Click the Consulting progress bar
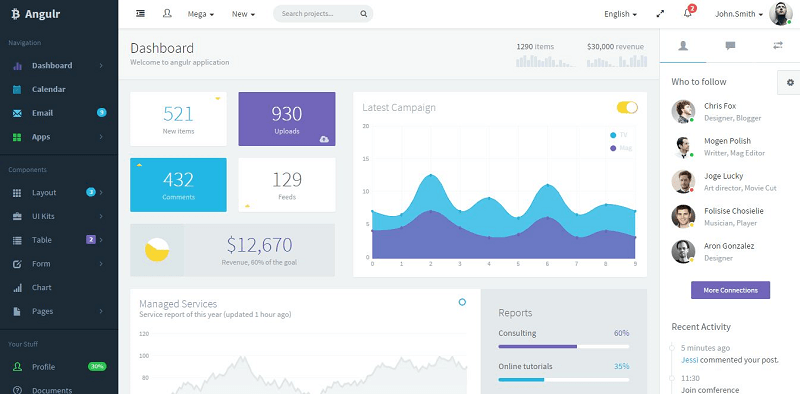The image size is (800, 394). [564, 347]
